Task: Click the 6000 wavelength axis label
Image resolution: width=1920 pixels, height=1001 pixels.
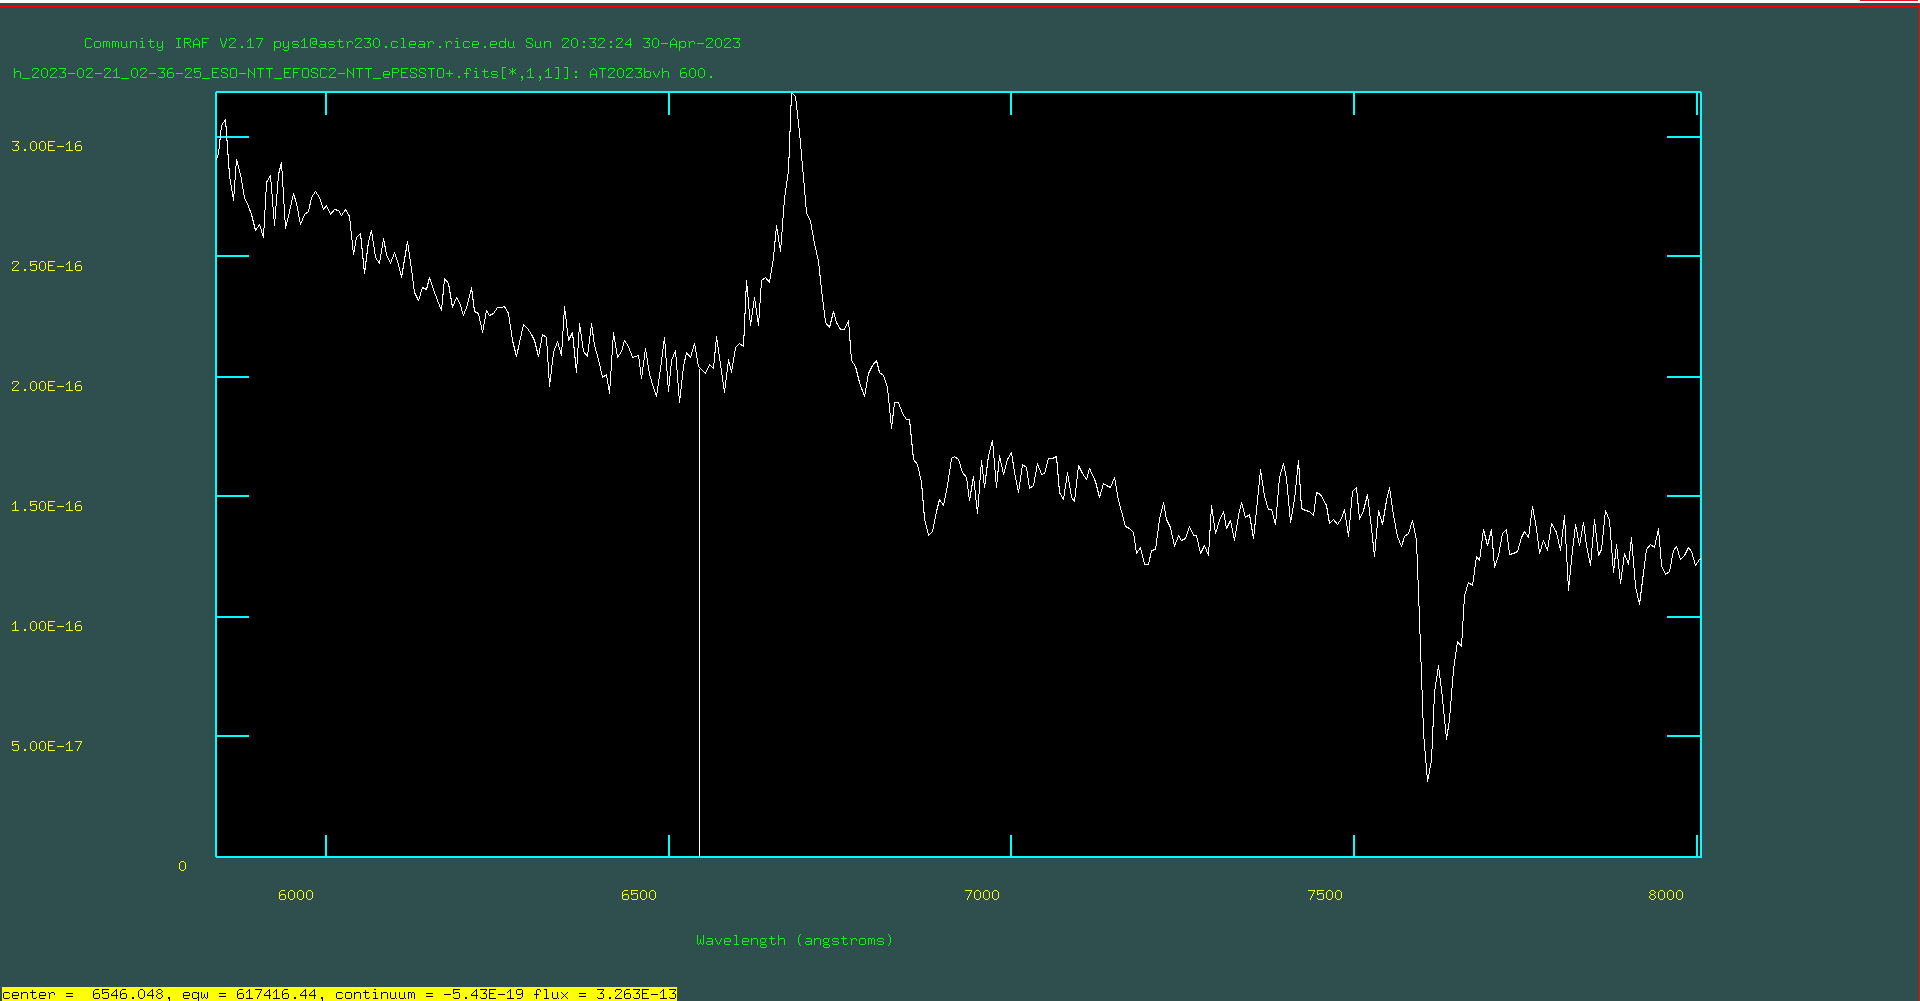Action: point(296,895)
